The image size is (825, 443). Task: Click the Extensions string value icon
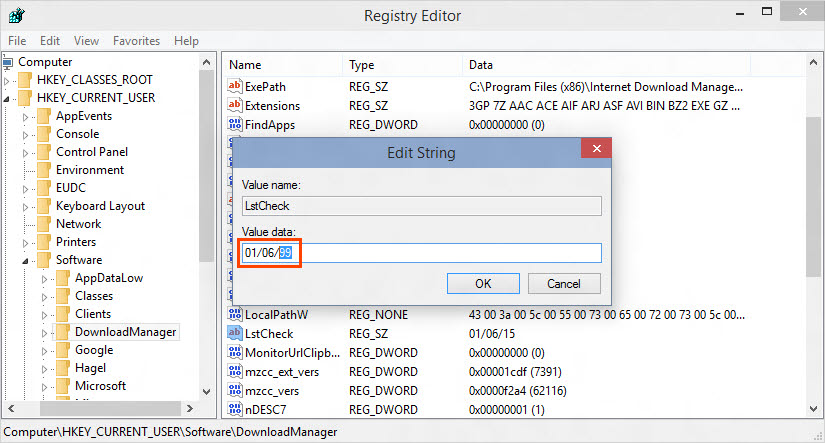click(236, 106)
